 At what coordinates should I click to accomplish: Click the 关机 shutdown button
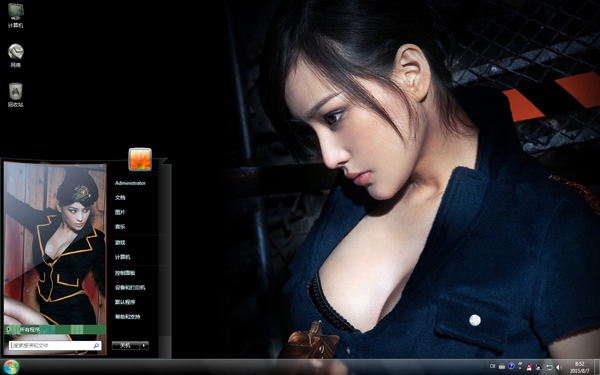pos(126,346)
